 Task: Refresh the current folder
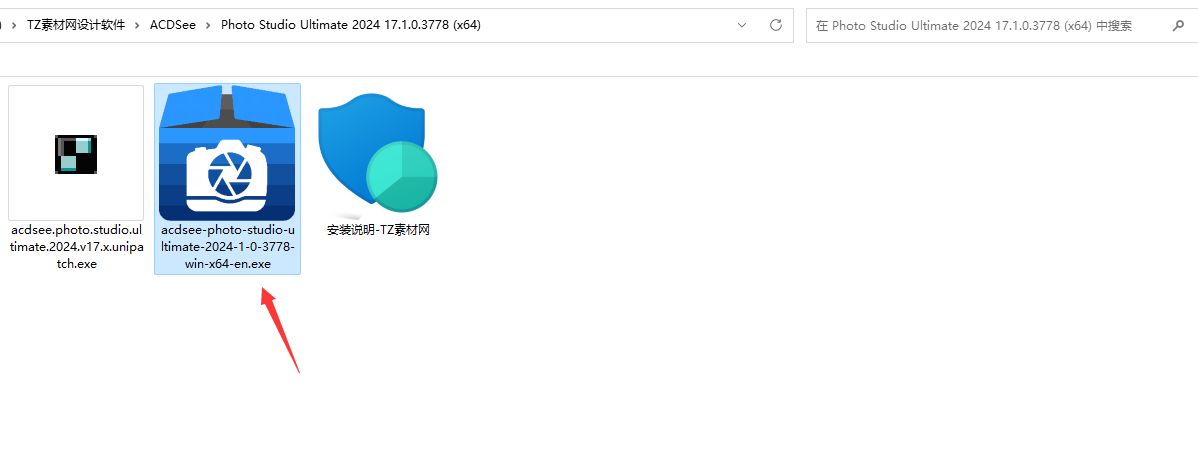click(x=775, y=25)
